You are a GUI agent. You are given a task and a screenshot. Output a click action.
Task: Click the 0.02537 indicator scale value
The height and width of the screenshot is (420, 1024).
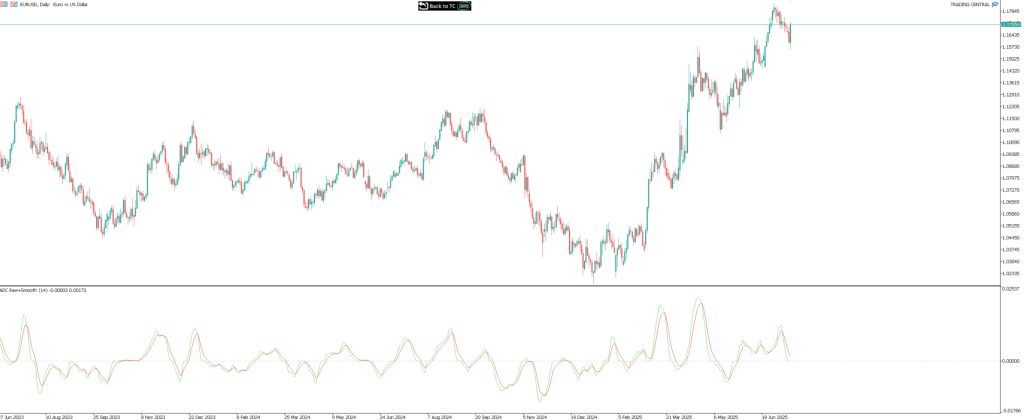tap(1010, 289)
